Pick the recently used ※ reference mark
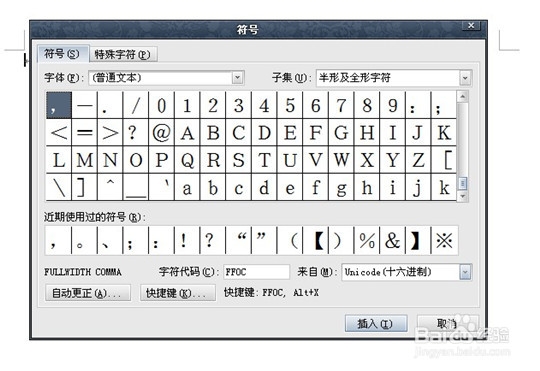Viewport: 540px width, 371px height. pos(444,240)
